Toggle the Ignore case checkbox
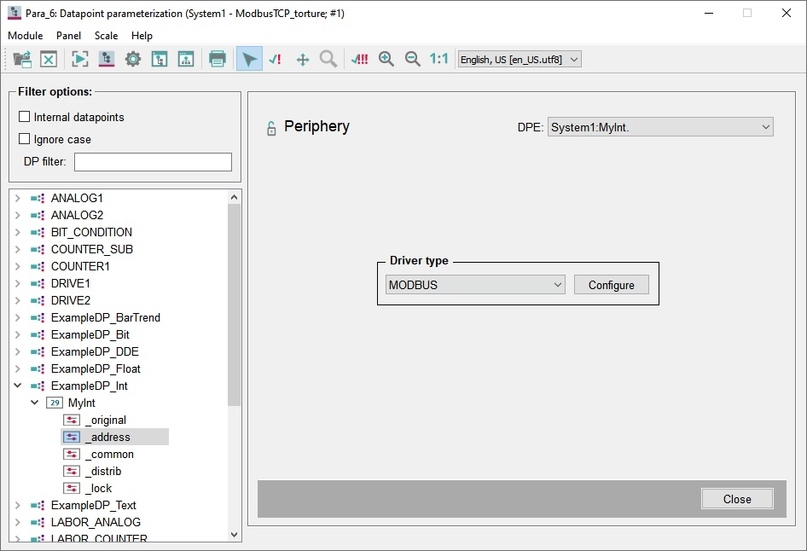807x551 pixels. [24, 139]
